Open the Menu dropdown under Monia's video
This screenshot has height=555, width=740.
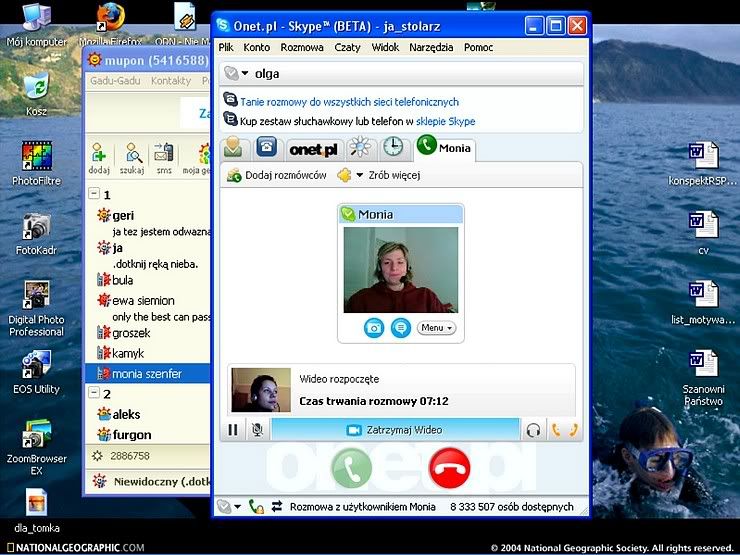point(437,328)
